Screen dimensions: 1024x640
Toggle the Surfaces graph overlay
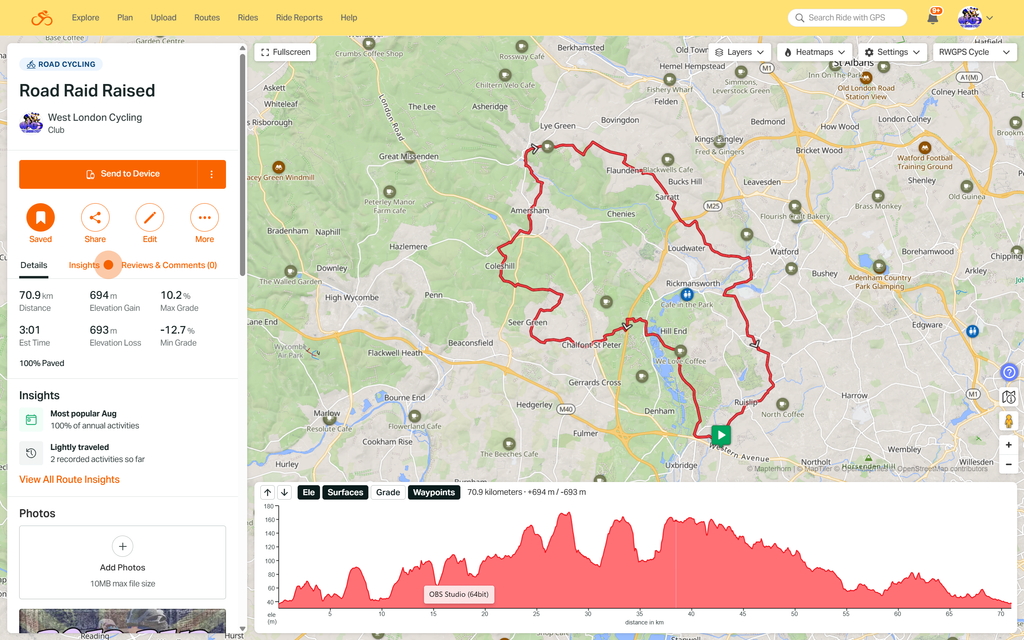tap(345, 492)
